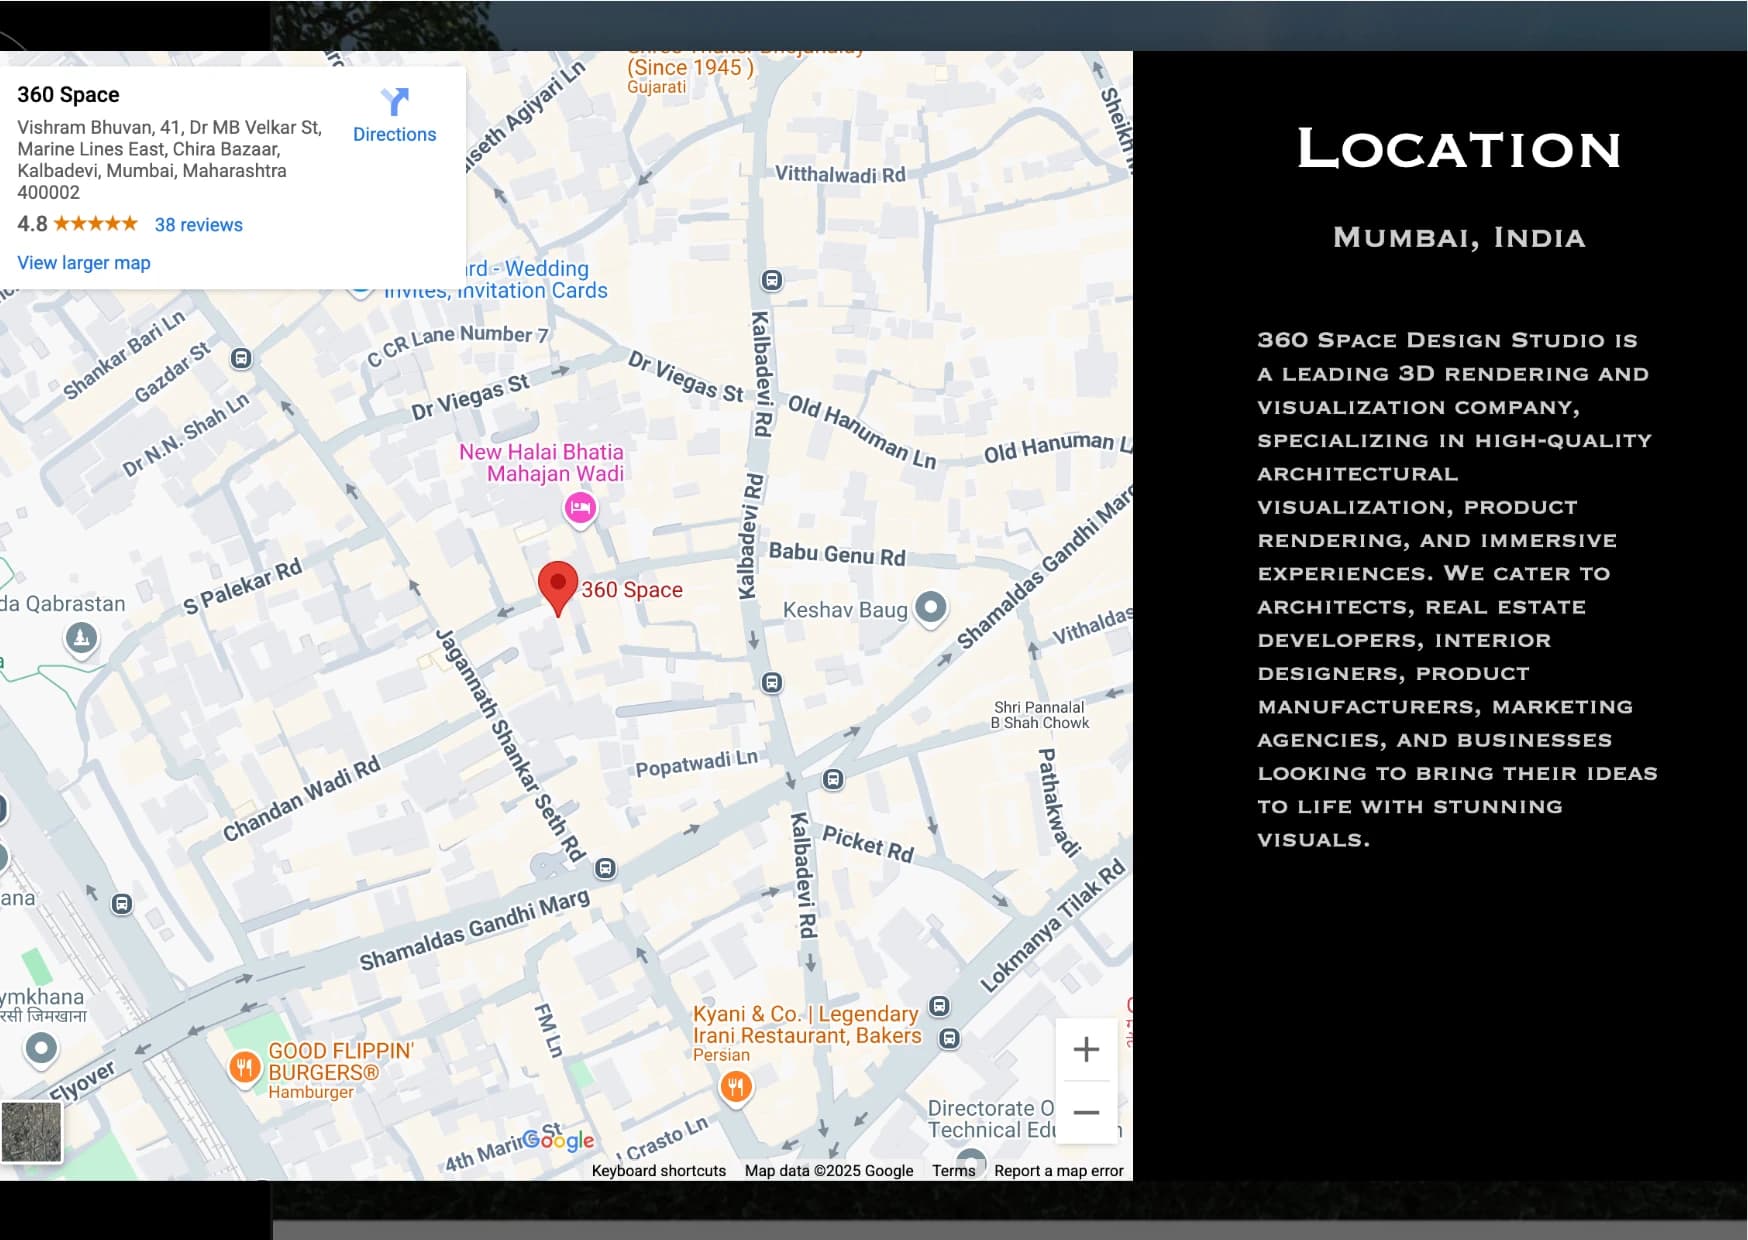Click the bus stop icon near Gazdar St
The height and width of the screenshot is (1240, 1748).
coord(241,358)
